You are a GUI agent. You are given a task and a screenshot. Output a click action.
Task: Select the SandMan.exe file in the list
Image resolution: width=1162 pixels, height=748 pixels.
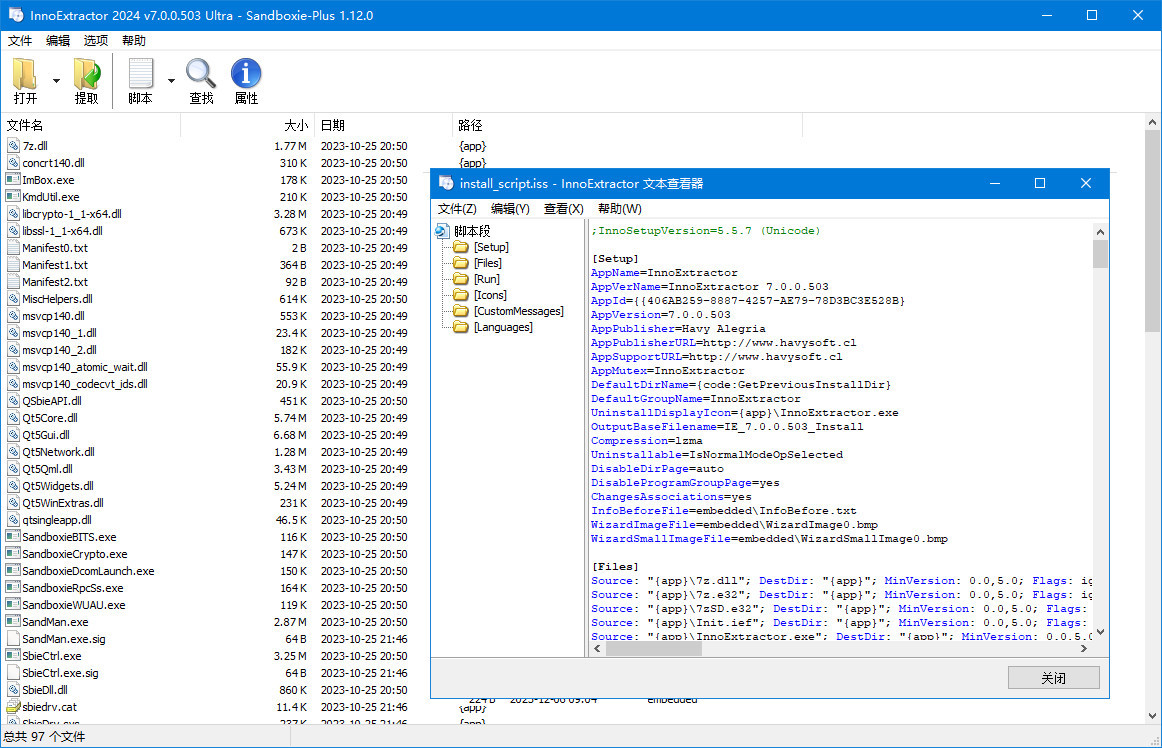(x=55, y=621)
